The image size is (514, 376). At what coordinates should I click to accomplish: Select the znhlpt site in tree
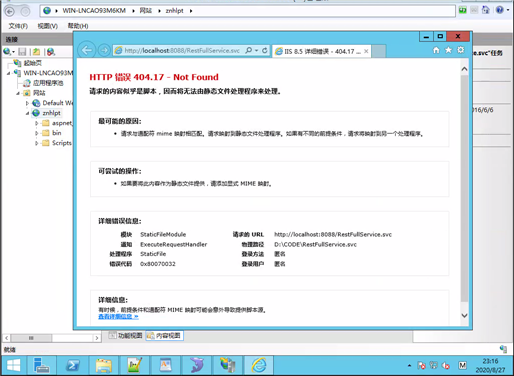[x=51, y=113]
